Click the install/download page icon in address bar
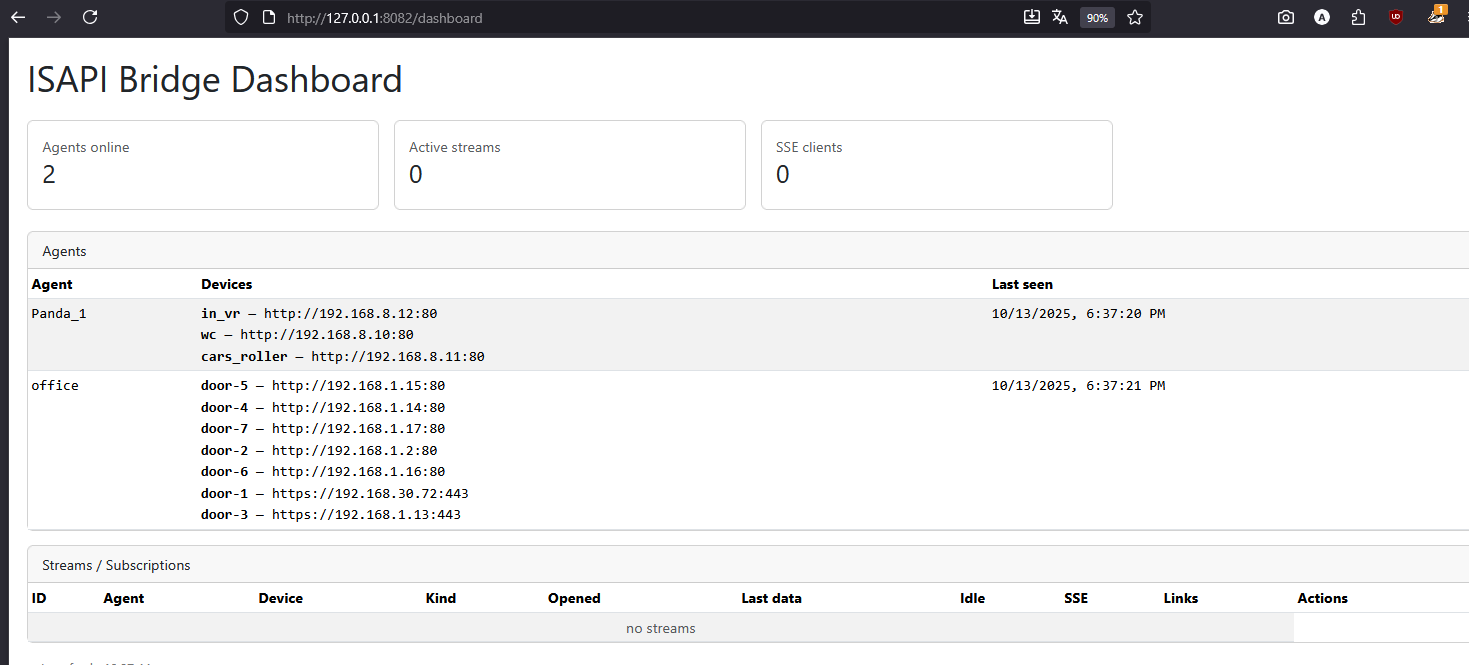This screenshot has height=665, width=1469. (x=1032, y=17)
